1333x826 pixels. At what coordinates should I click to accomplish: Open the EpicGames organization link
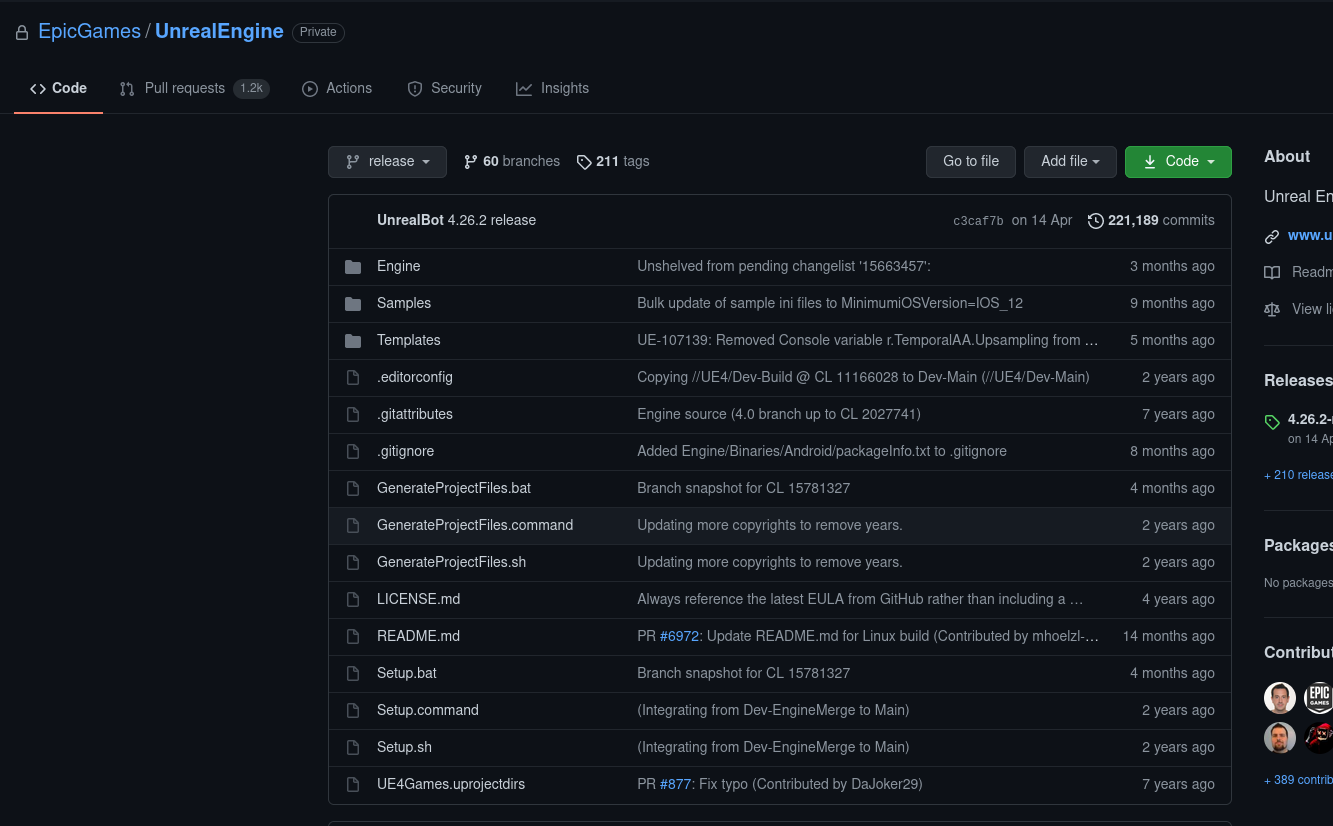(x=89, y=31)
